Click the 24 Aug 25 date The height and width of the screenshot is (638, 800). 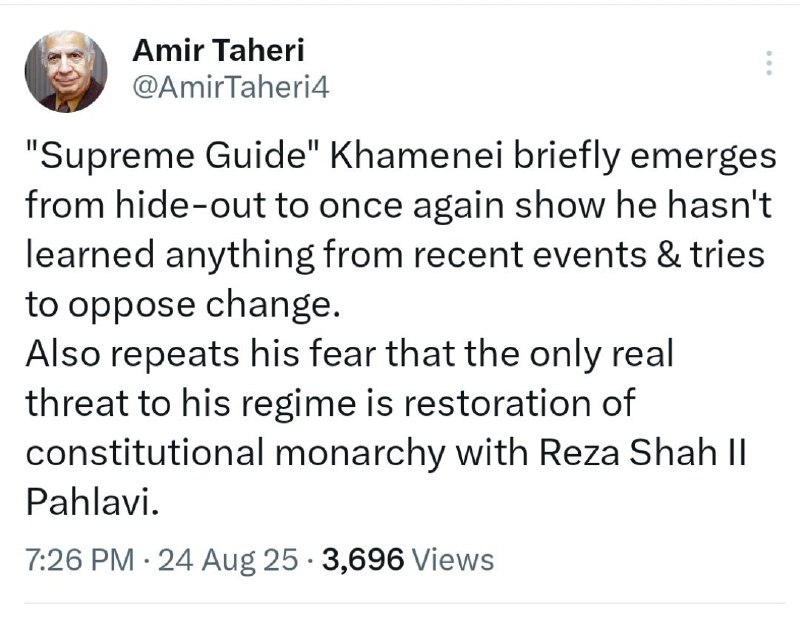[228, 559]
